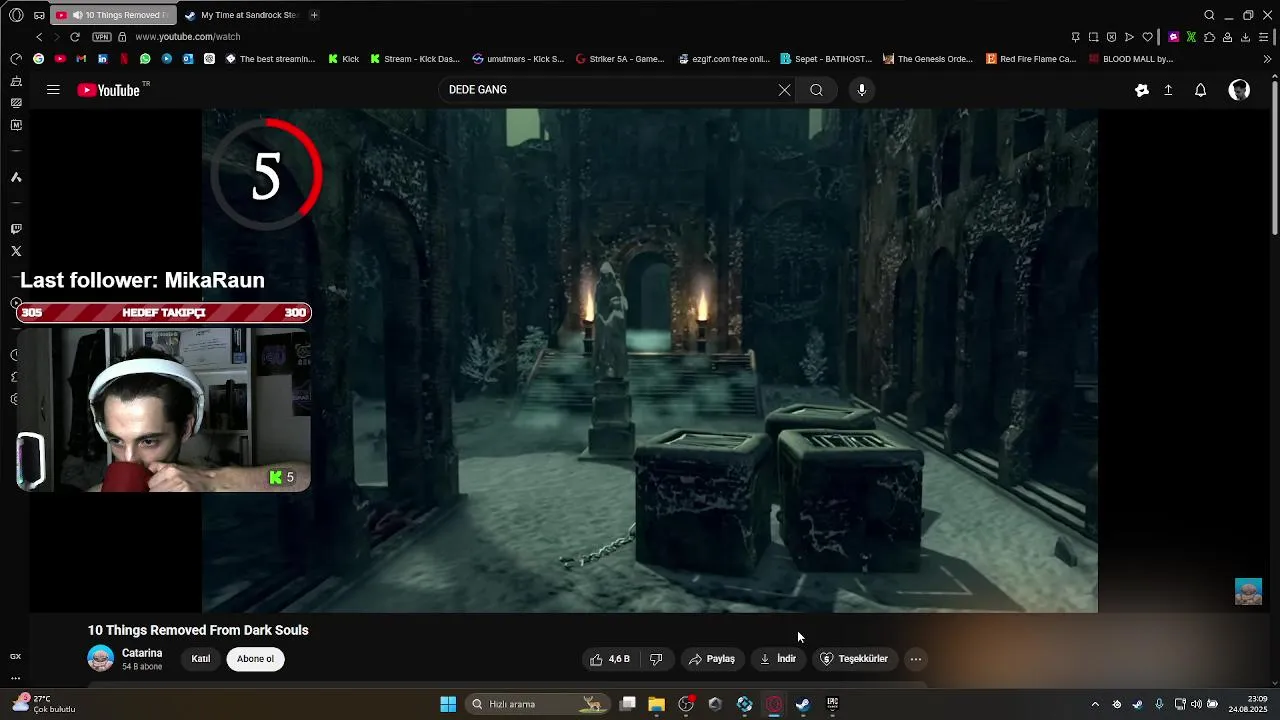This screenshot has width=1280, height=720.
Task: Go back to the previous page
Action: tap(39, 37)
